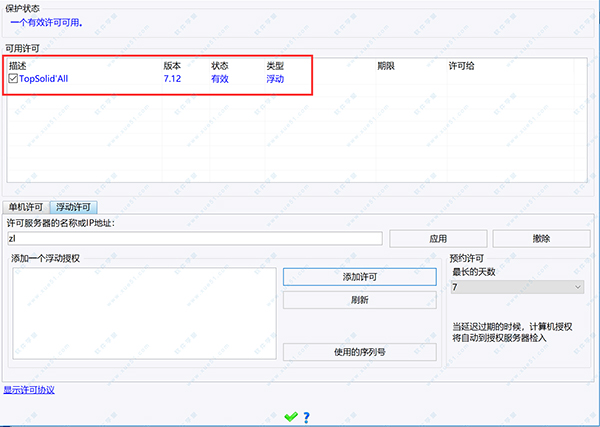Click the 类型 column header

tap(275, 65)
